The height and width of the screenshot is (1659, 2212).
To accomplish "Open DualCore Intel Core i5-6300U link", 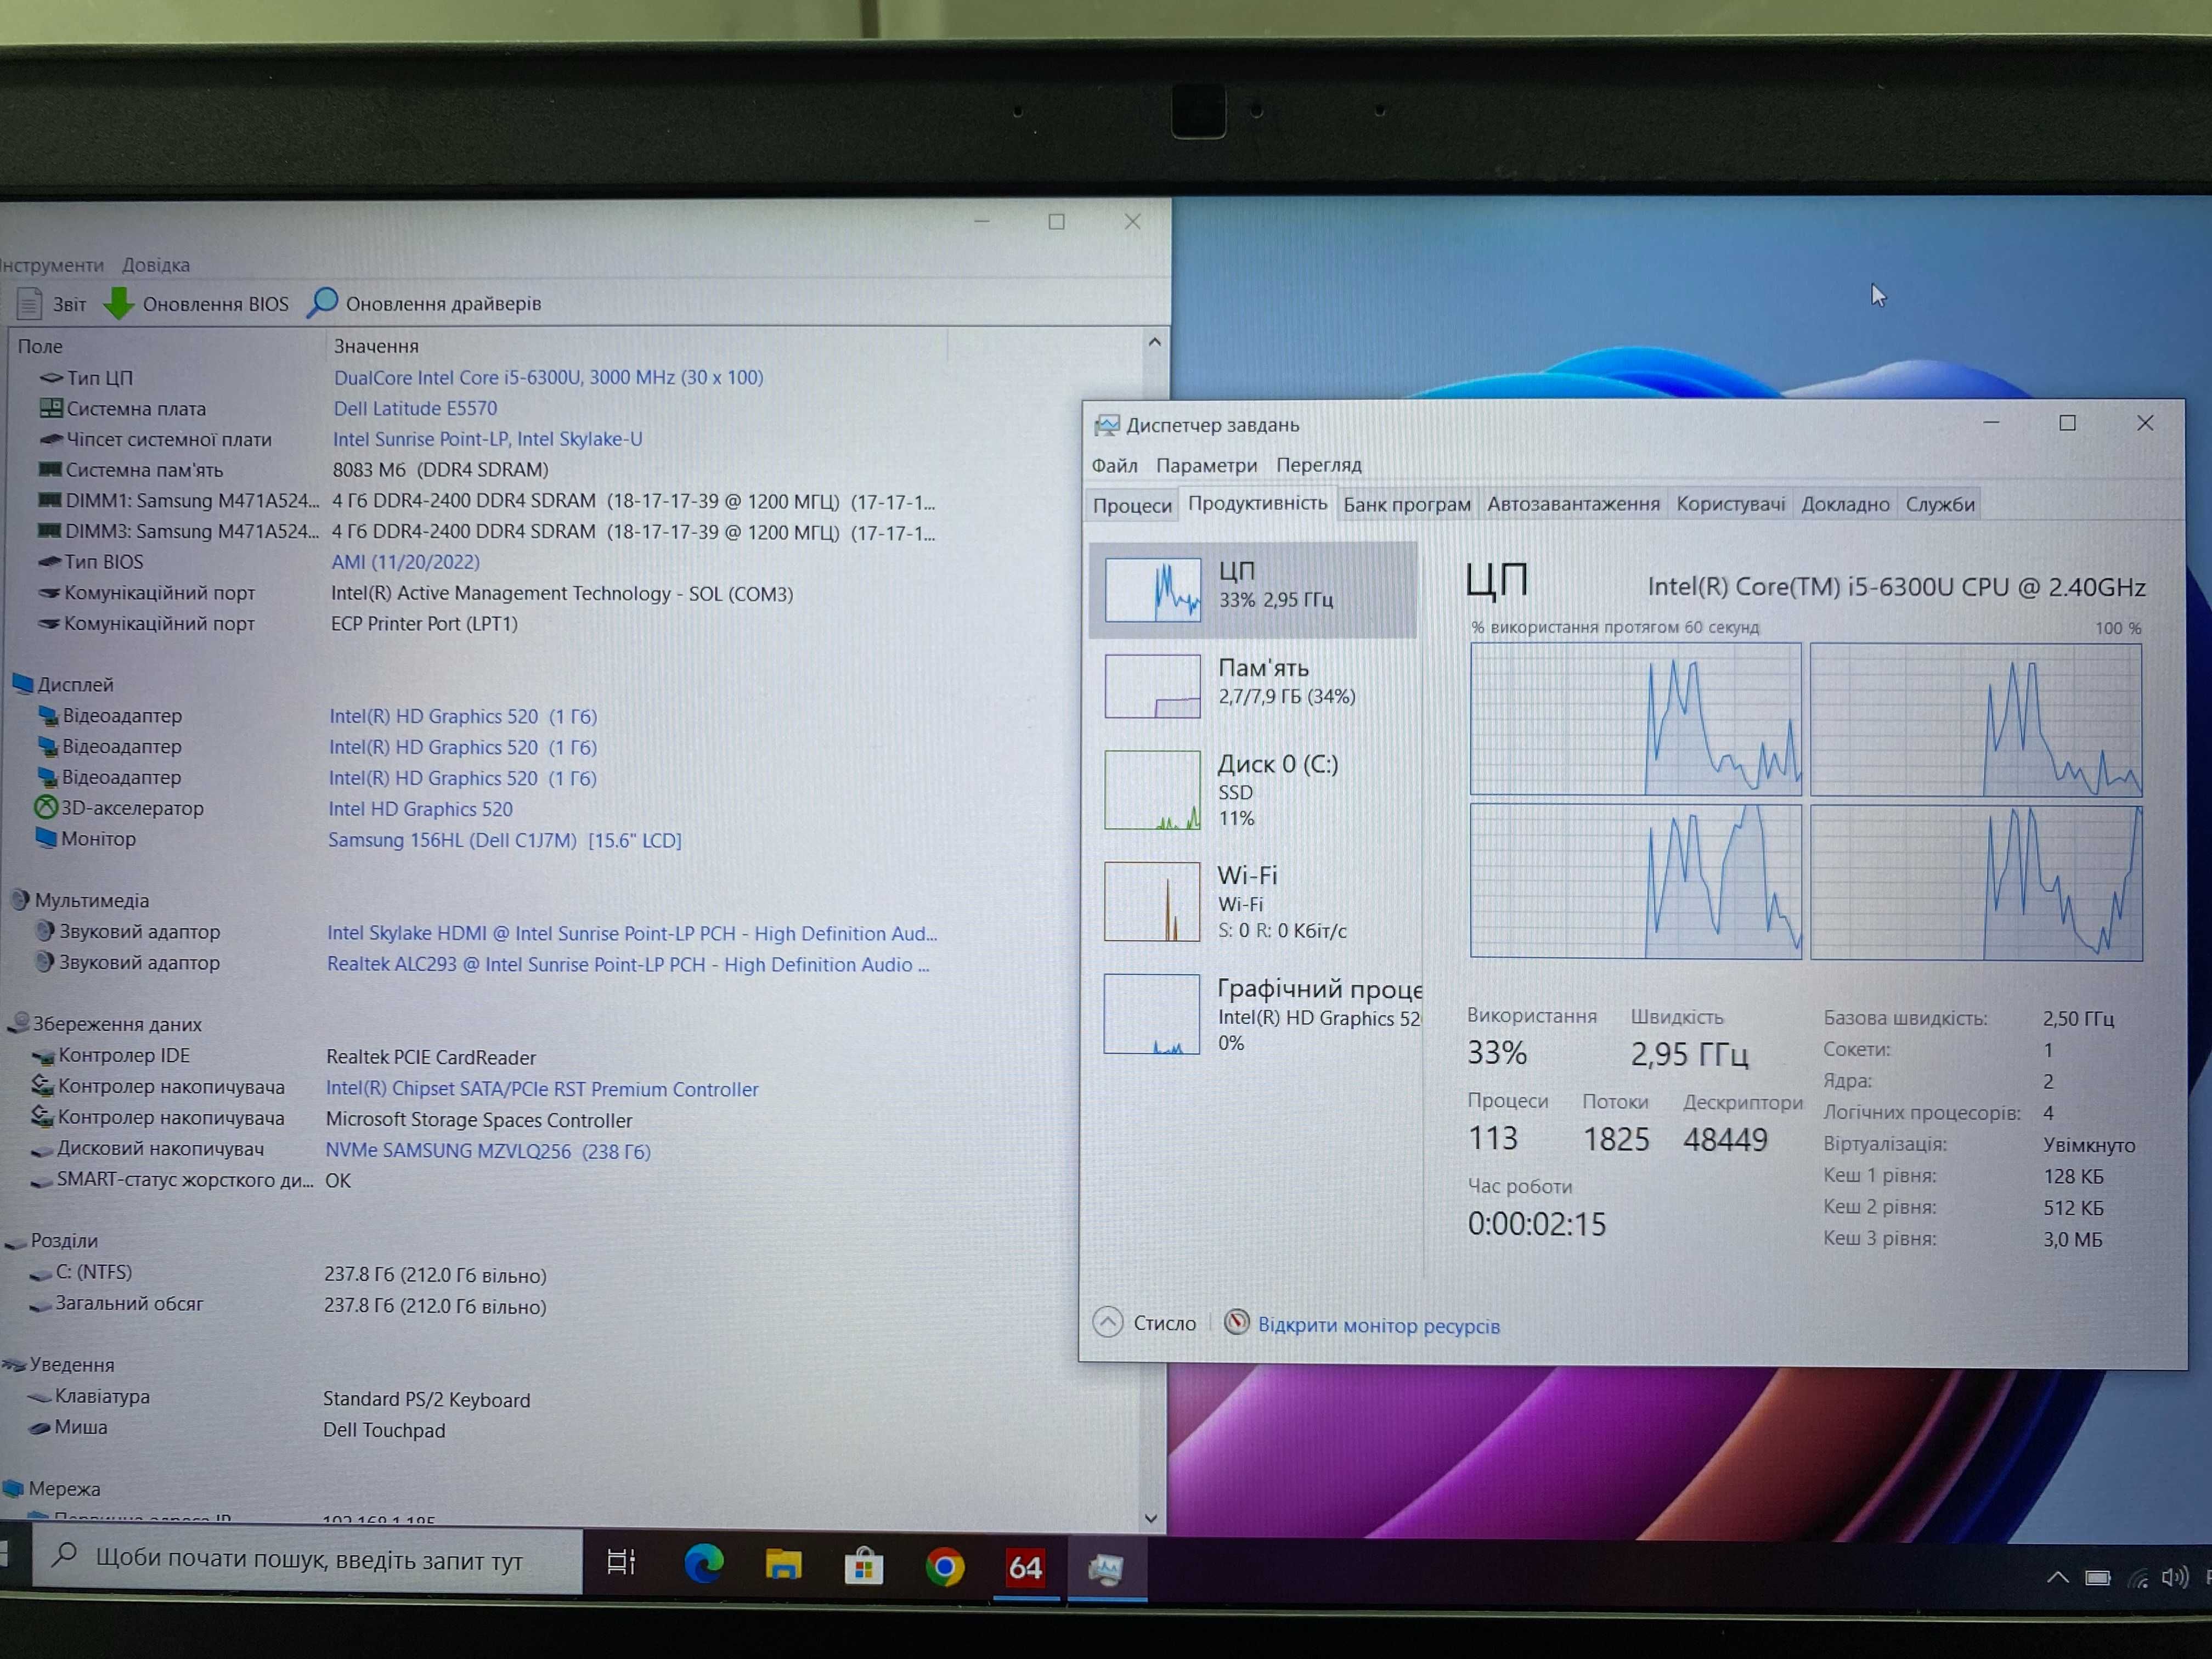I will coord(548,377).
